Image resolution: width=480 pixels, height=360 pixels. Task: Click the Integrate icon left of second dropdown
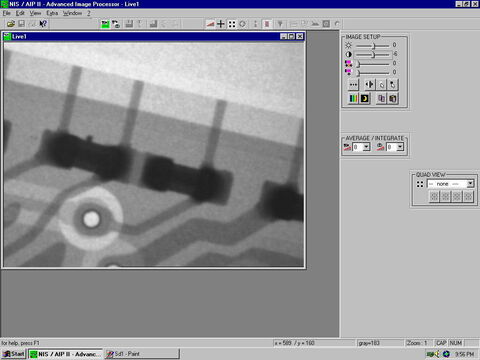coord(380,147)
